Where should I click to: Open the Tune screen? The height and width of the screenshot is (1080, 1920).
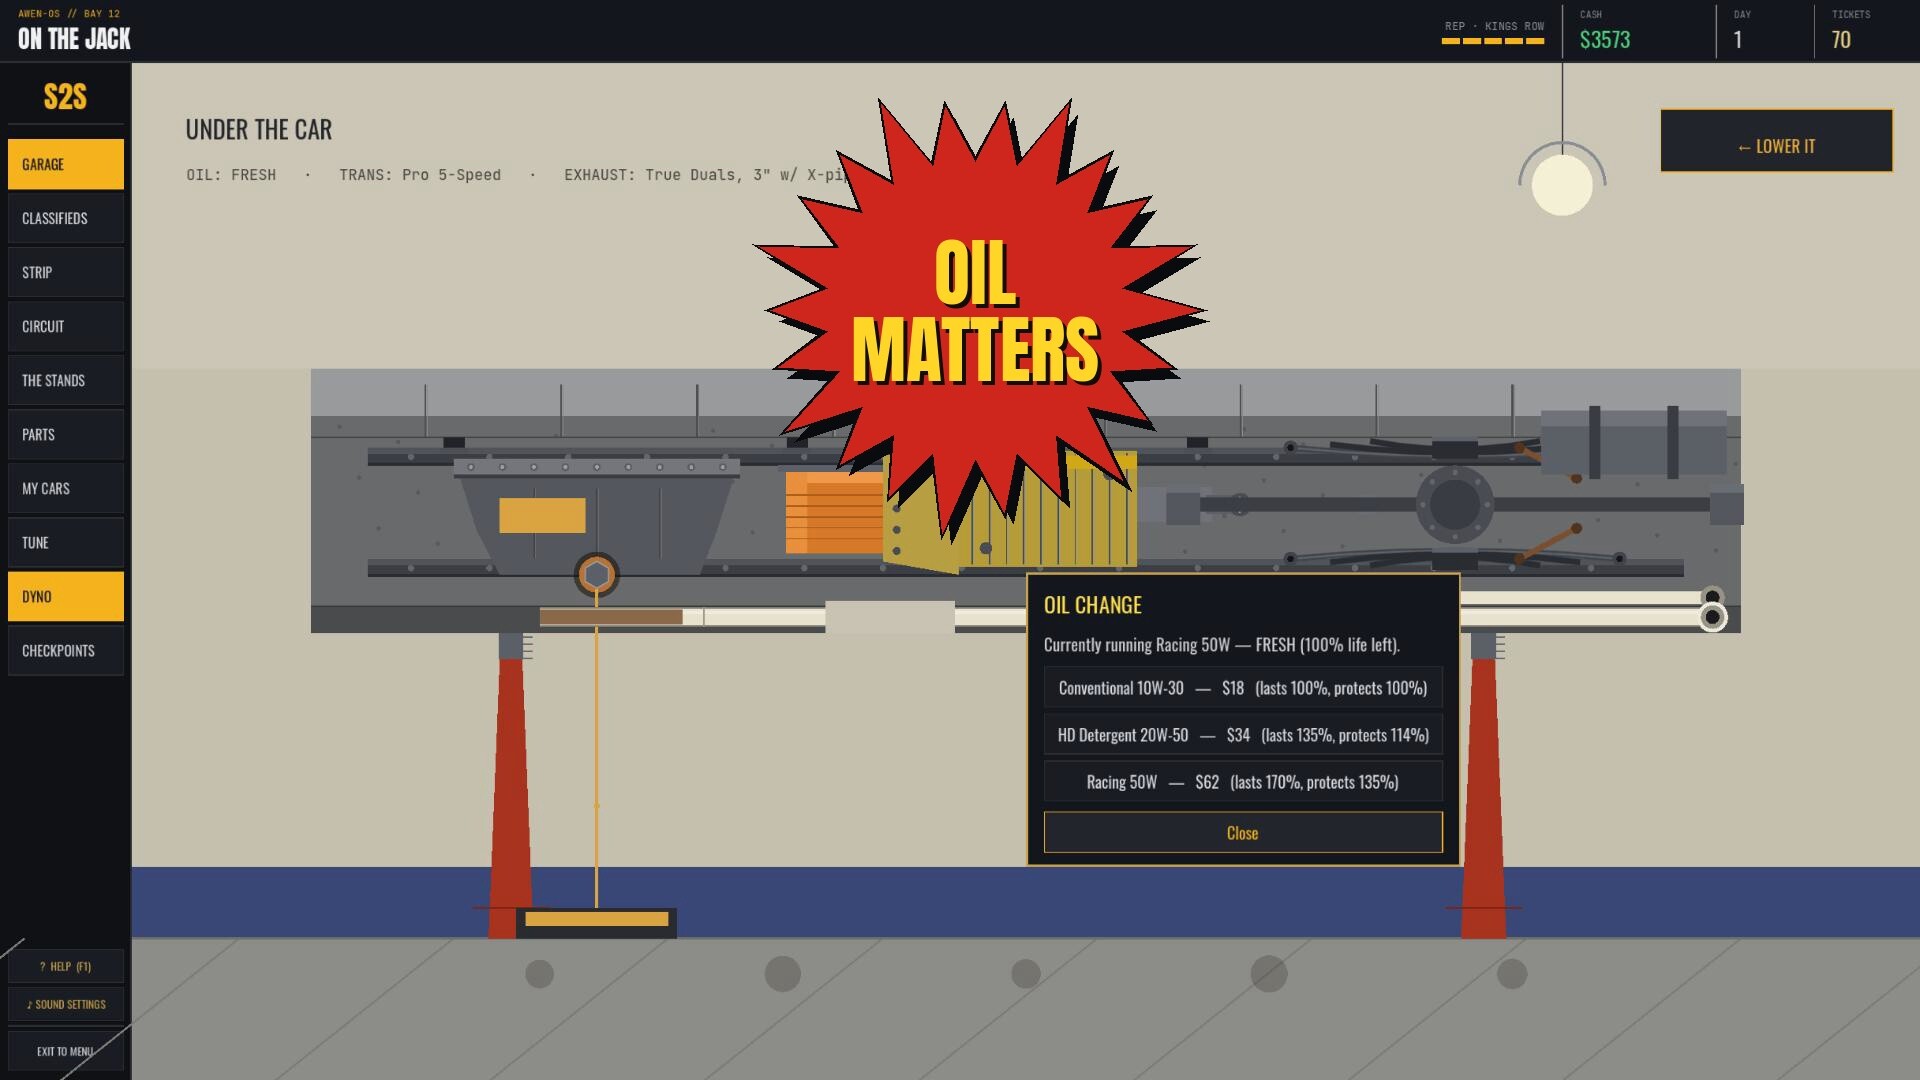click(66, 542)
